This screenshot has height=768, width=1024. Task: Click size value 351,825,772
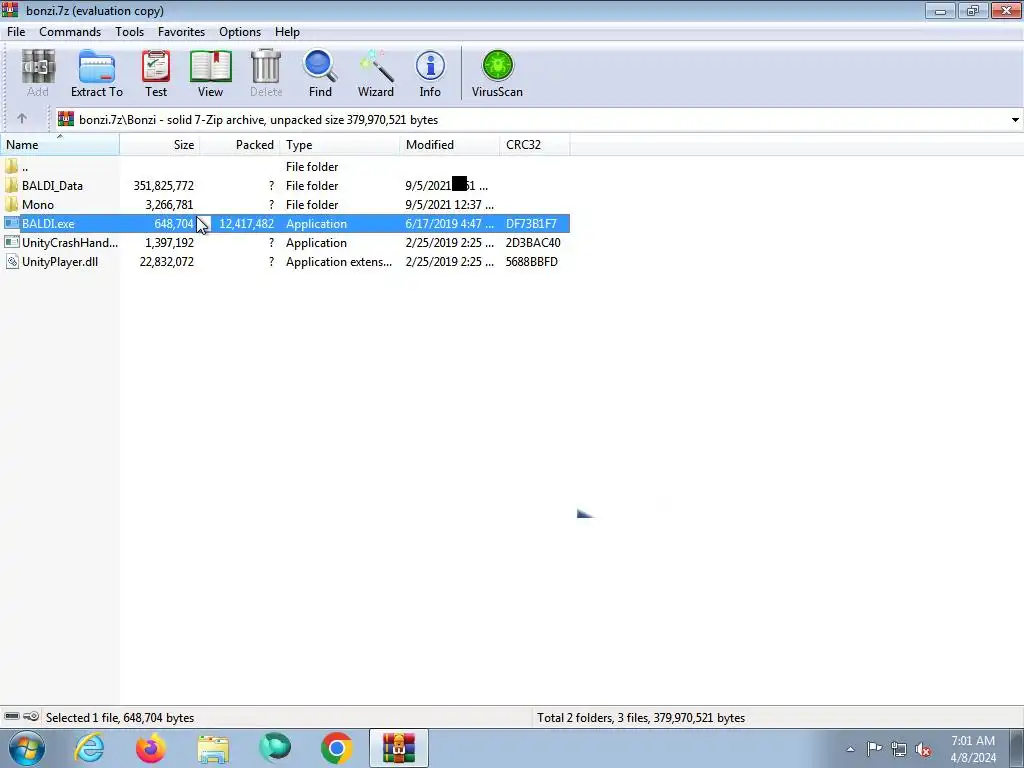(x=163, y=185)
